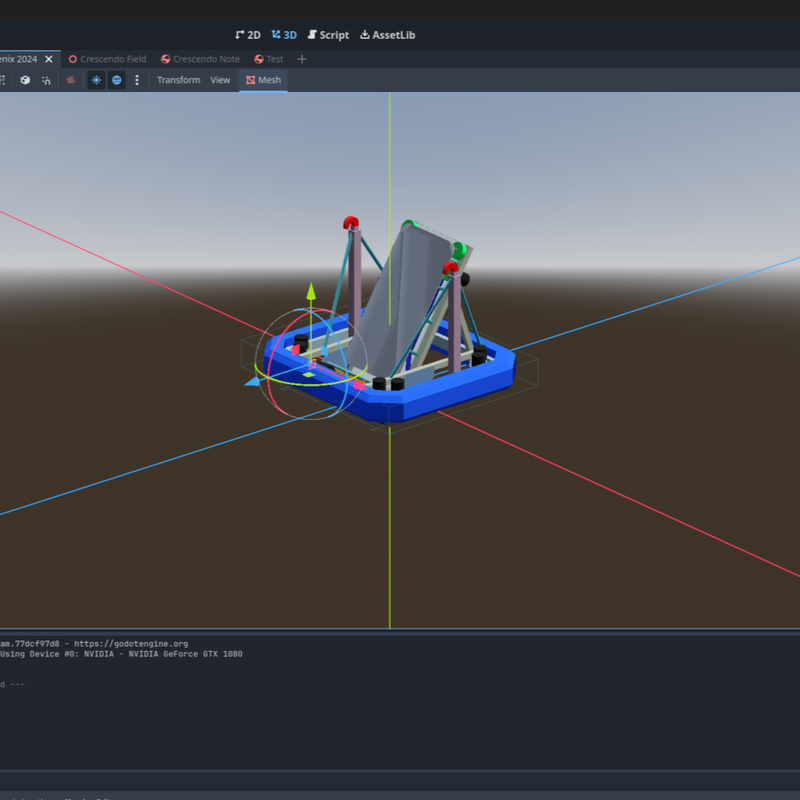Viewport: 800px width, 800px height.
Task: Add a new scene tab
Action: coord(302,59)
